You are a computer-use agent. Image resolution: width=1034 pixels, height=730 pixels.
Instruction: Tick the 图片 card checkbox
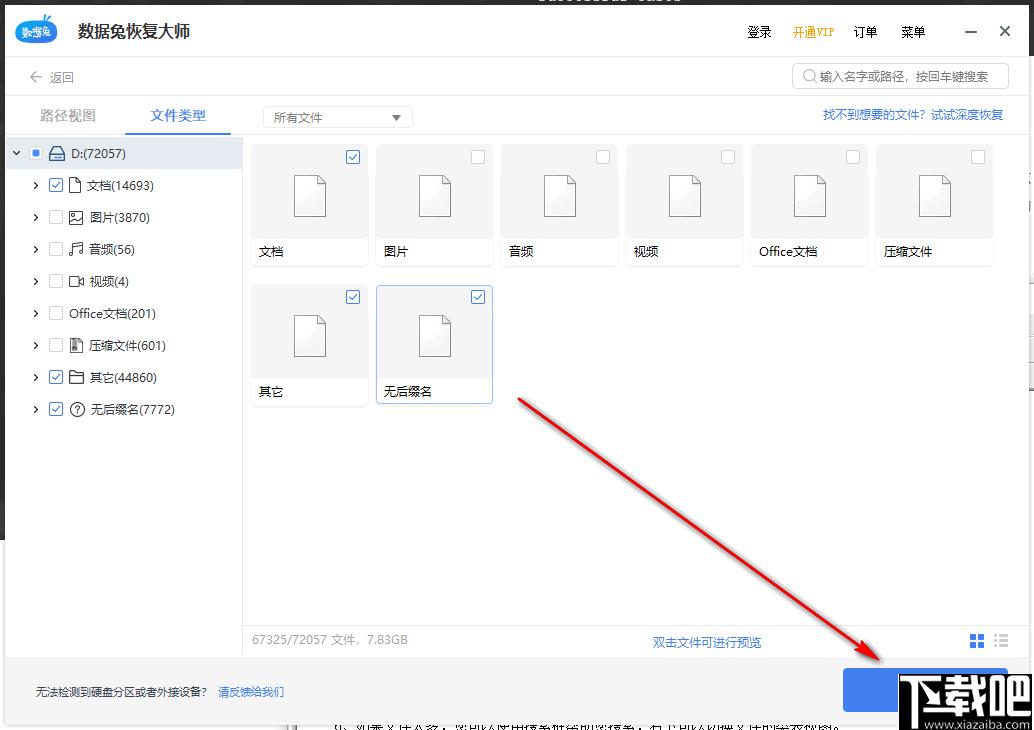pos(478,157)
